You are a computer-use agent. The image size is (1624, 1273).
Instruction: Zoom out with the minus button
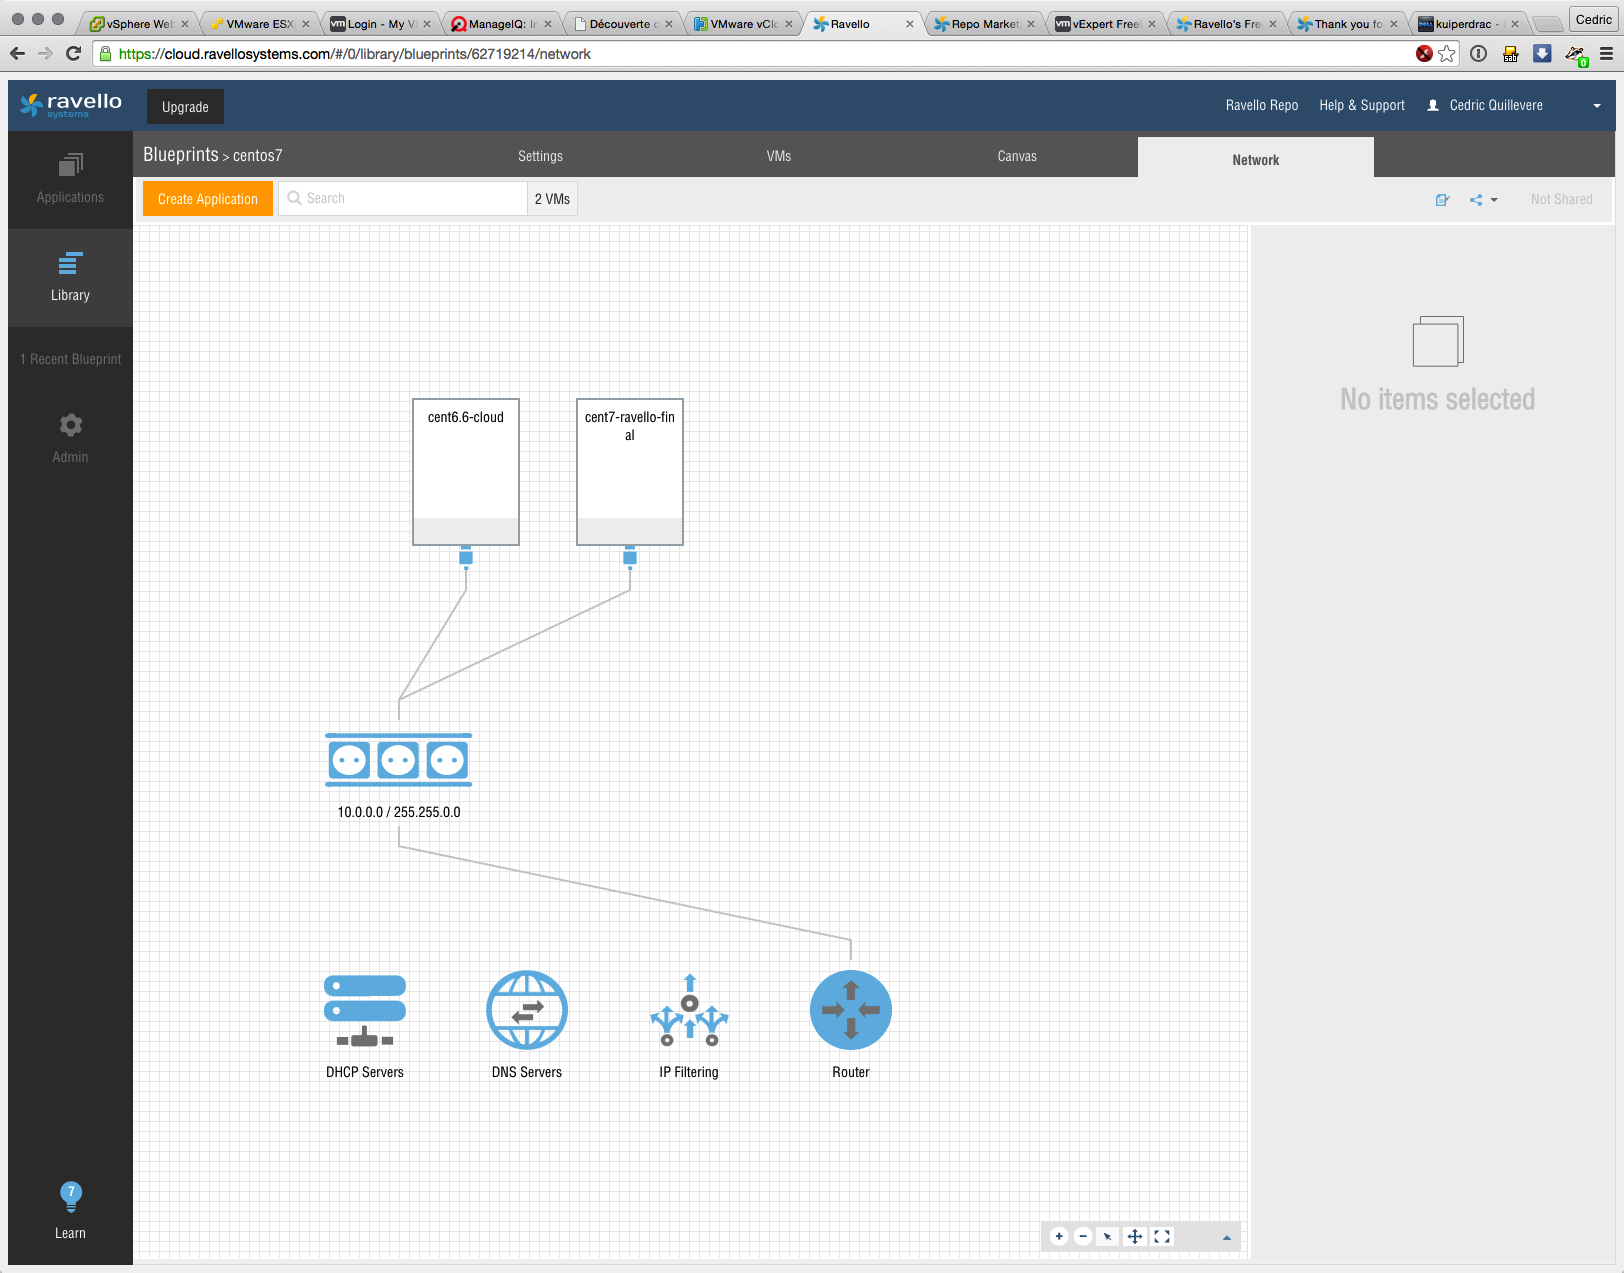pos(1083,1237)
